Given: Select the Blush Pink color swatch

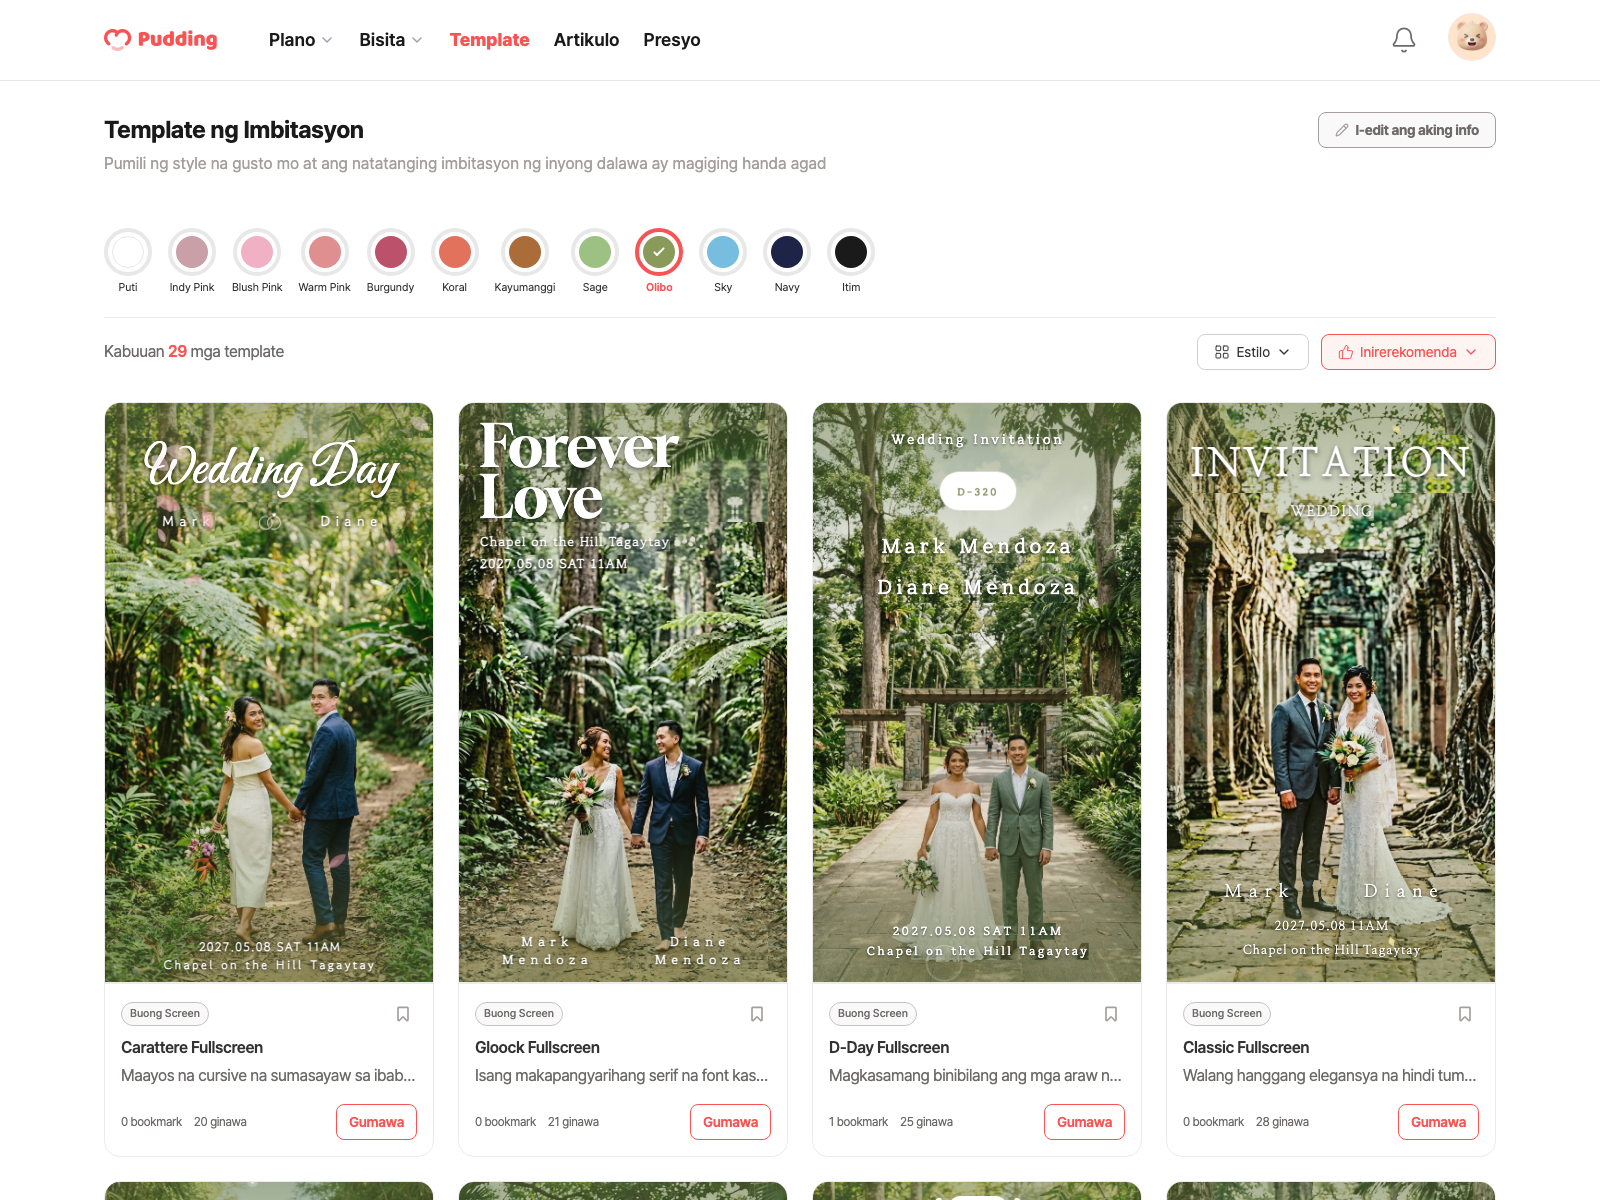Looking at the screenshot, I should [257, 252].
